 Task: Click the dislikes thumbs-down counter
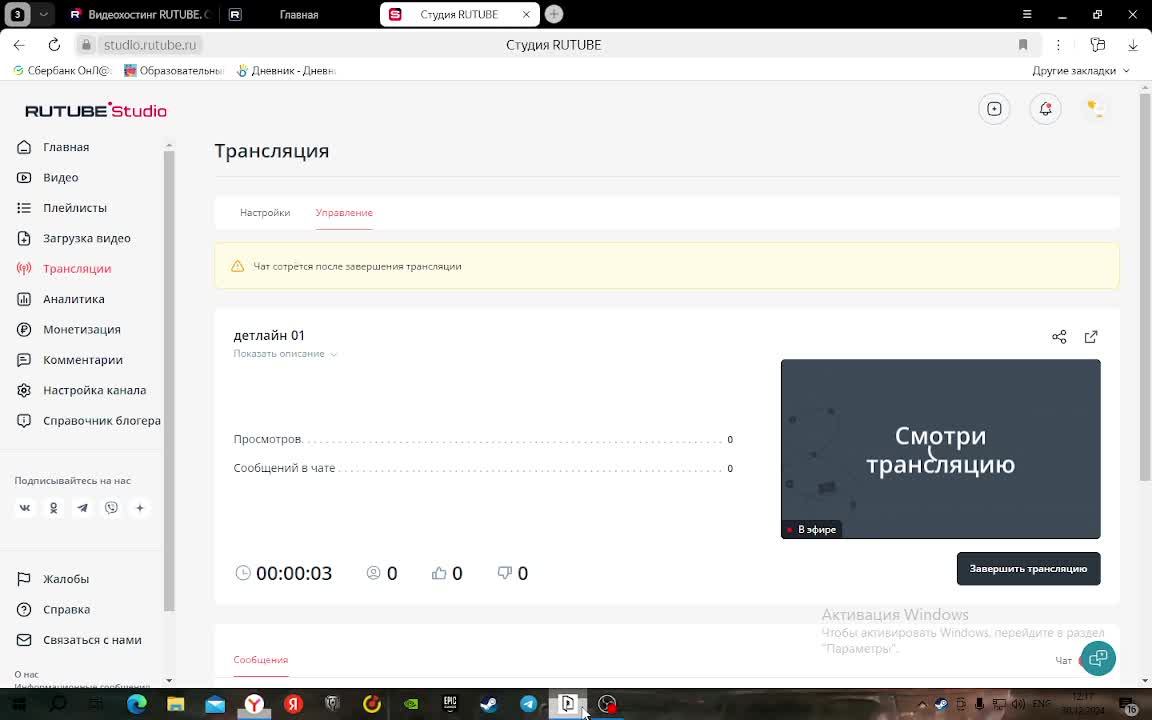point(513,573)
